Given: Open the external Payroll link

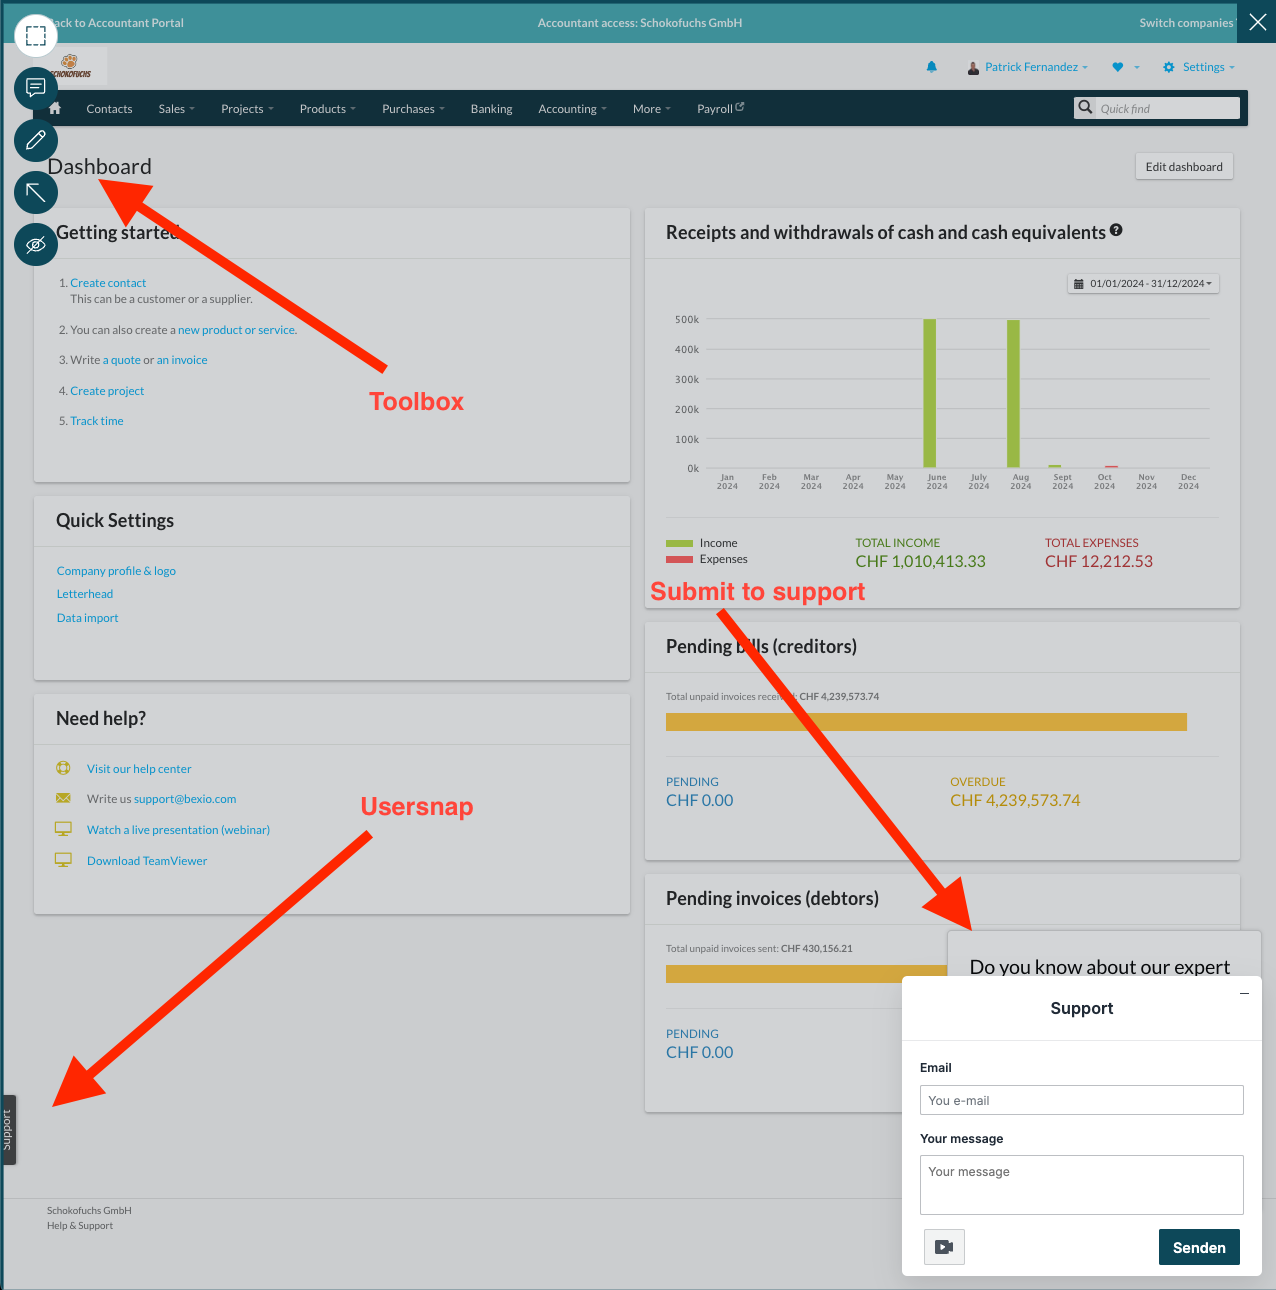Looking at the screenshot, I should click(720, 109).
